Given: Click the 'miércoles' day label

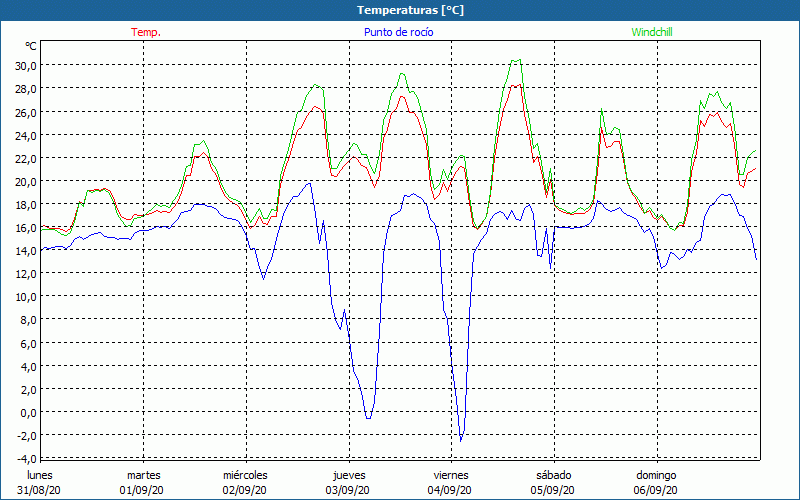Looking at the screenshot, I should [245, 475].
